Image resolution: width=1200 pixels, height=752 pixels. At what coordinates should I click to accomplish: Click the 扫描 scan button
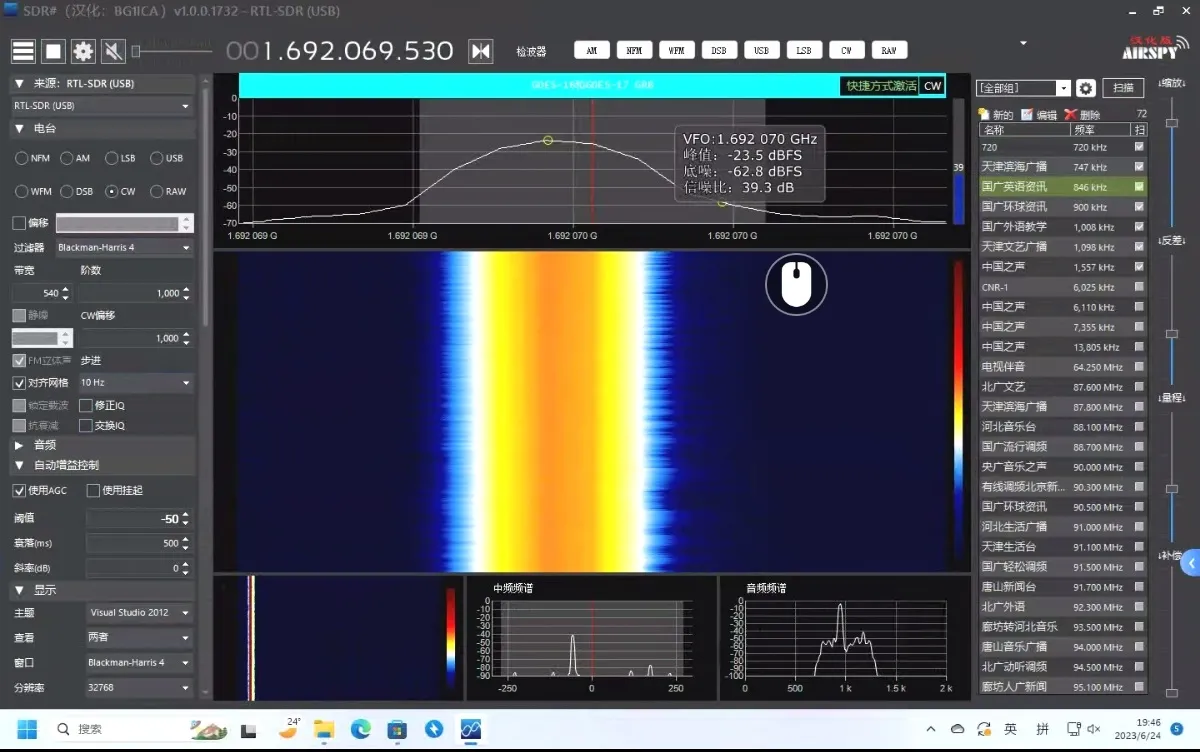pyautogui.click(x=1122, y=88)
